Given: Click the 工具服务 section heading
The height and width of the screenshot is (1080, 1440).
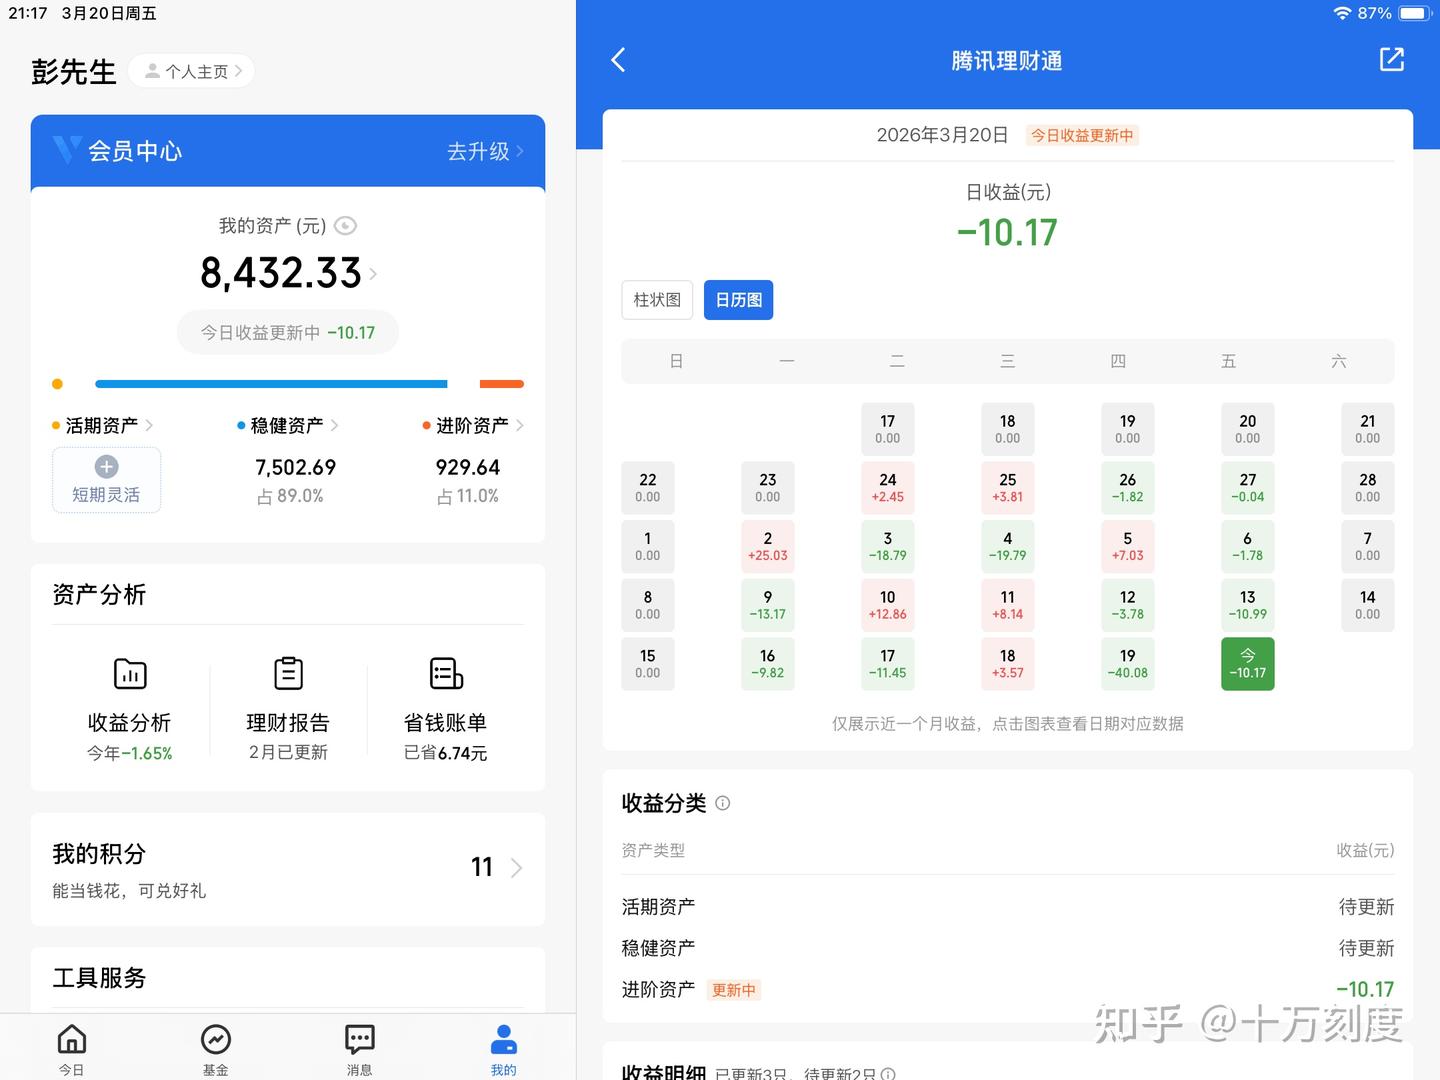Looking at the screenshot, I should (x=99, y=978).
